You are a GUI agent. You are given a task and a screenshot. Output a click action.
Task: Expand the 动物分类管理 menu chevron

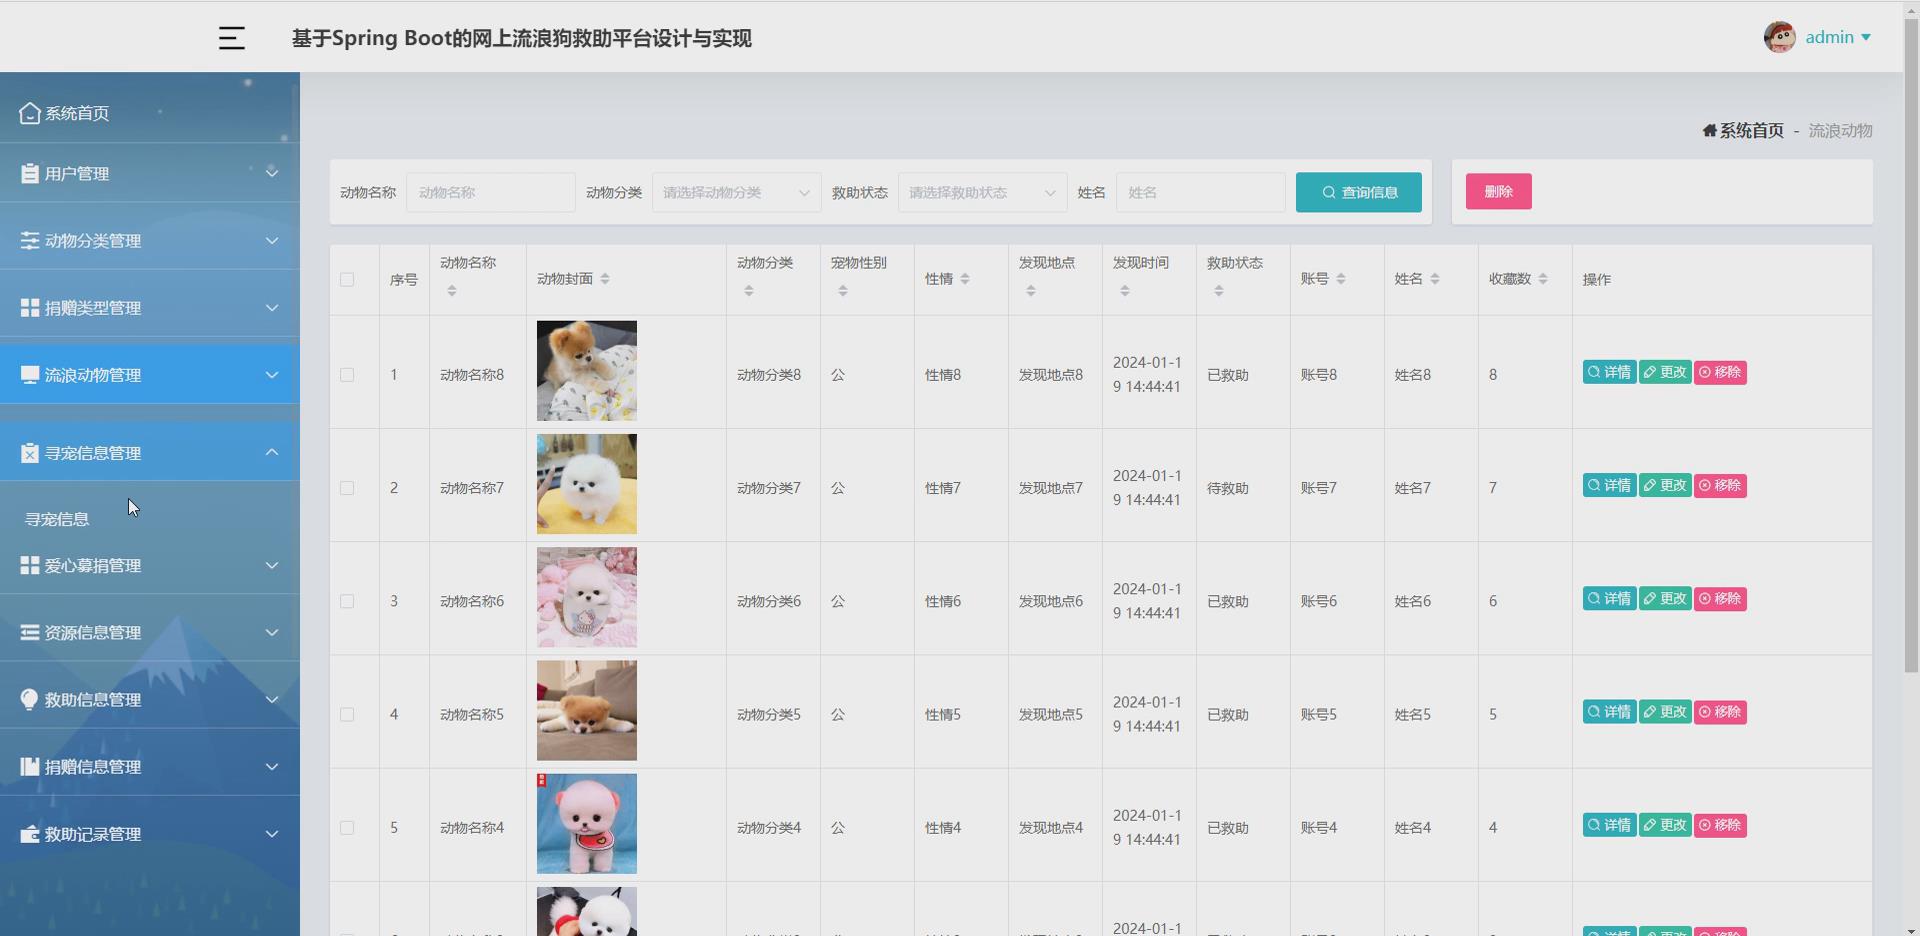(272, 240)
